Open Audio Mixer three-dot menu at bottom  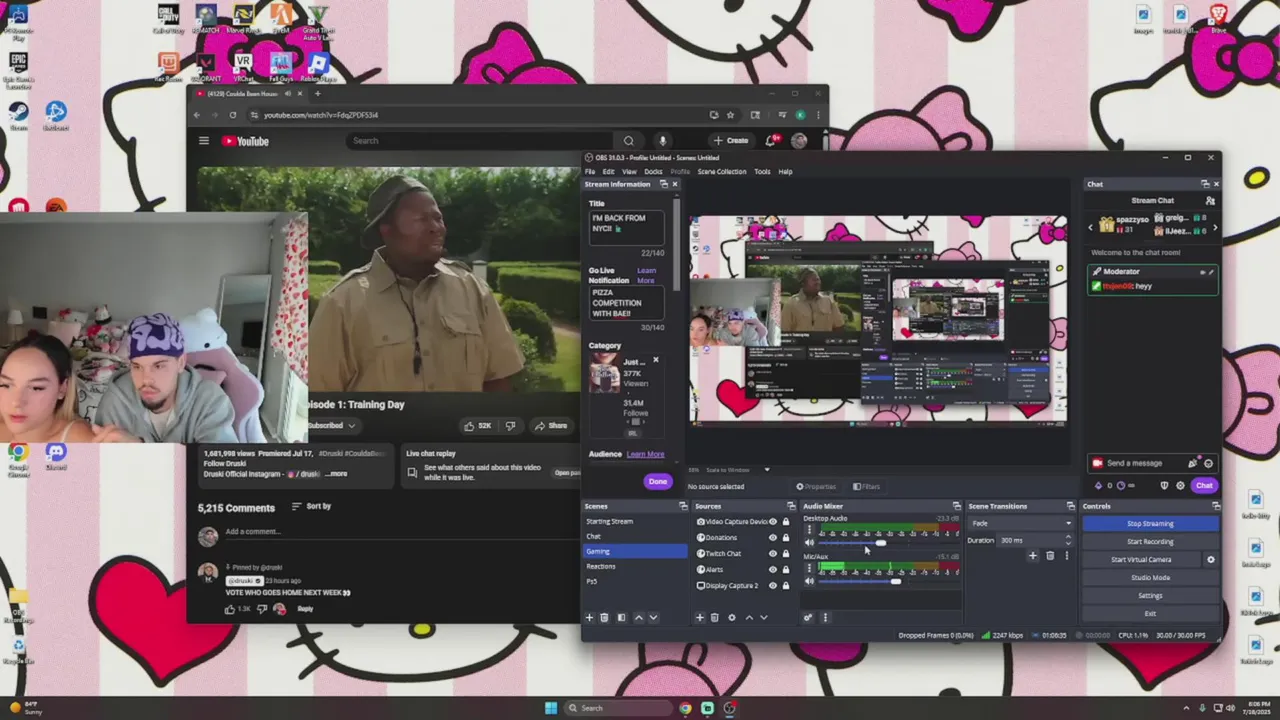825,617
